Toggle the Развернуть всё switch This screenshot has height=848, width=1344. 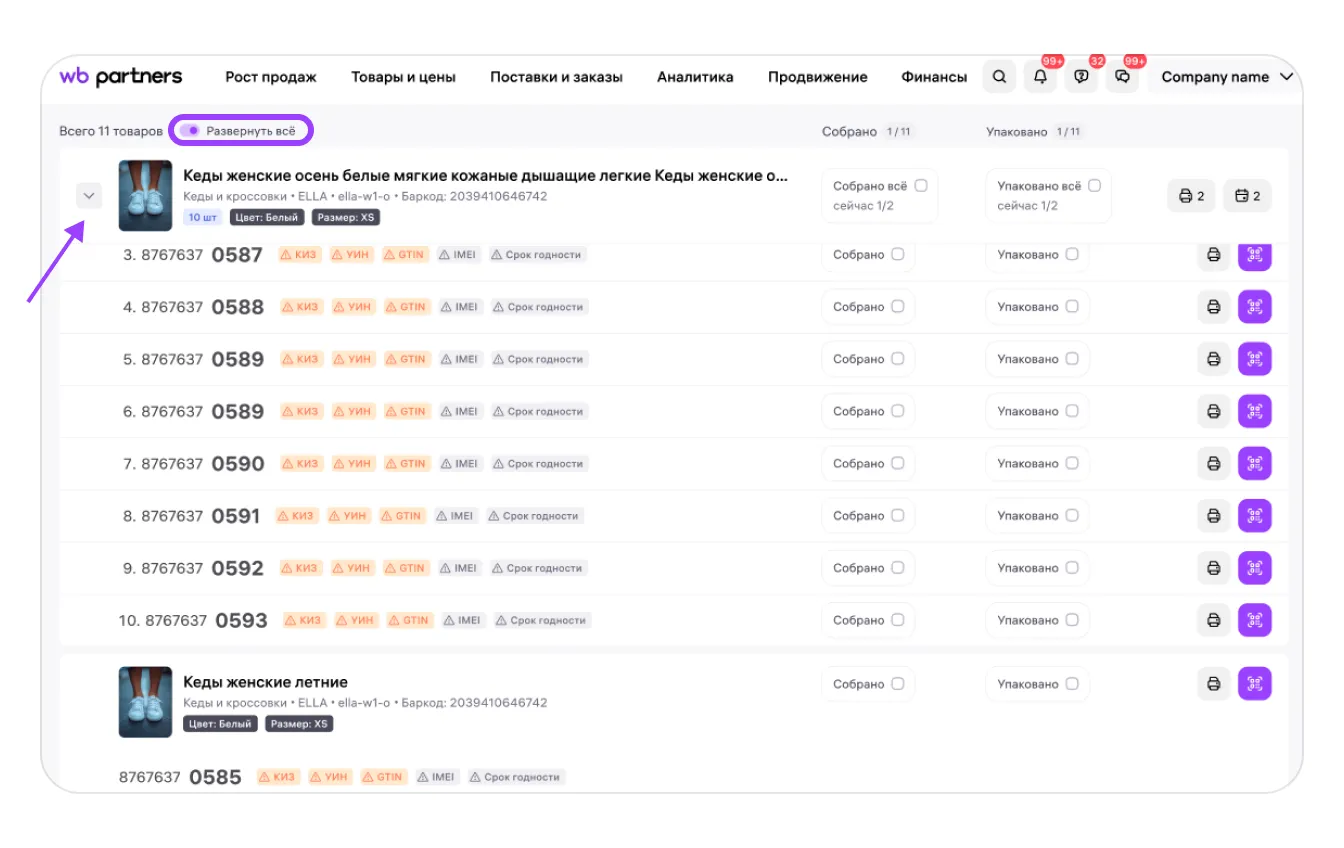click(x=190, y=131)
